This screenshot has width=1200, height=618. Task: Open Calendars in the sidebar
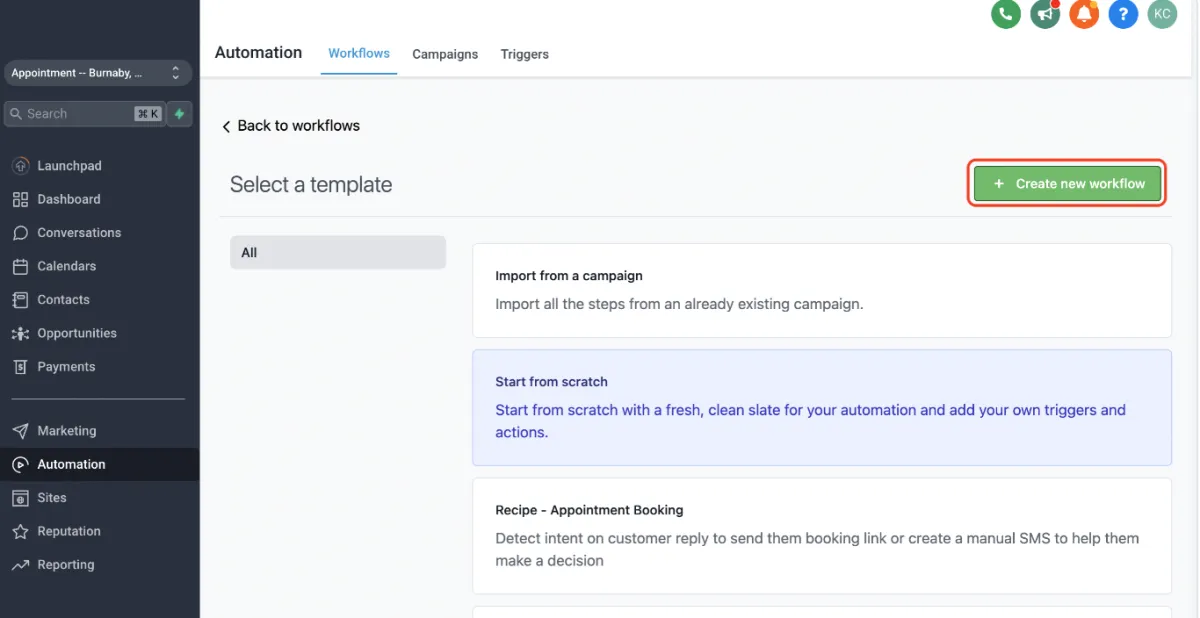click(x=66, y=266)
